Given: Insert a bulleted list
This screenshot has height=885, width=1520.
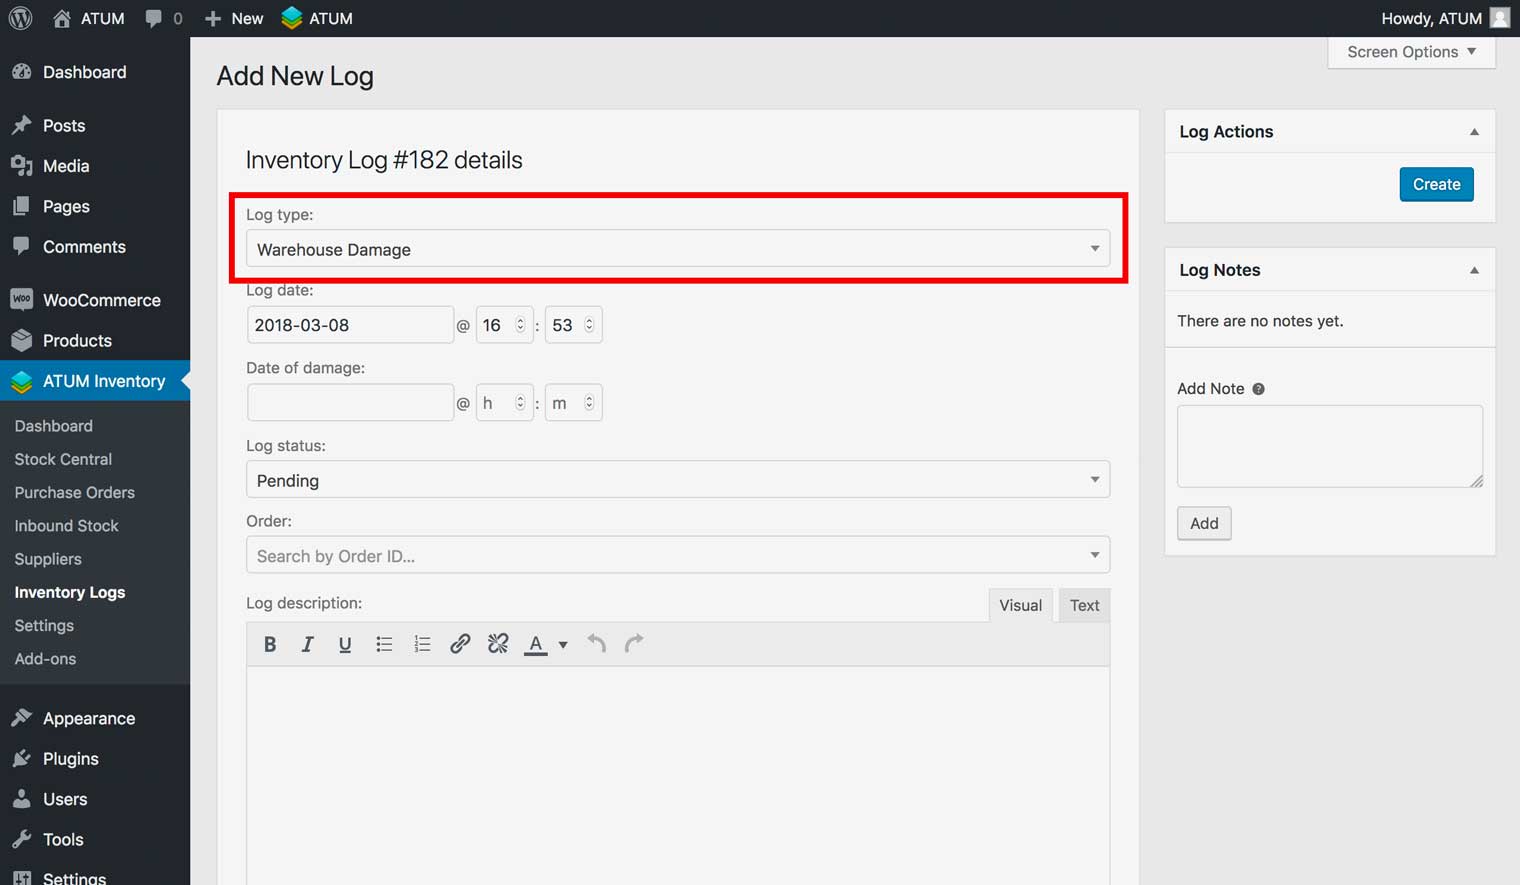Looking at the screenshot, I should (384, 644).
